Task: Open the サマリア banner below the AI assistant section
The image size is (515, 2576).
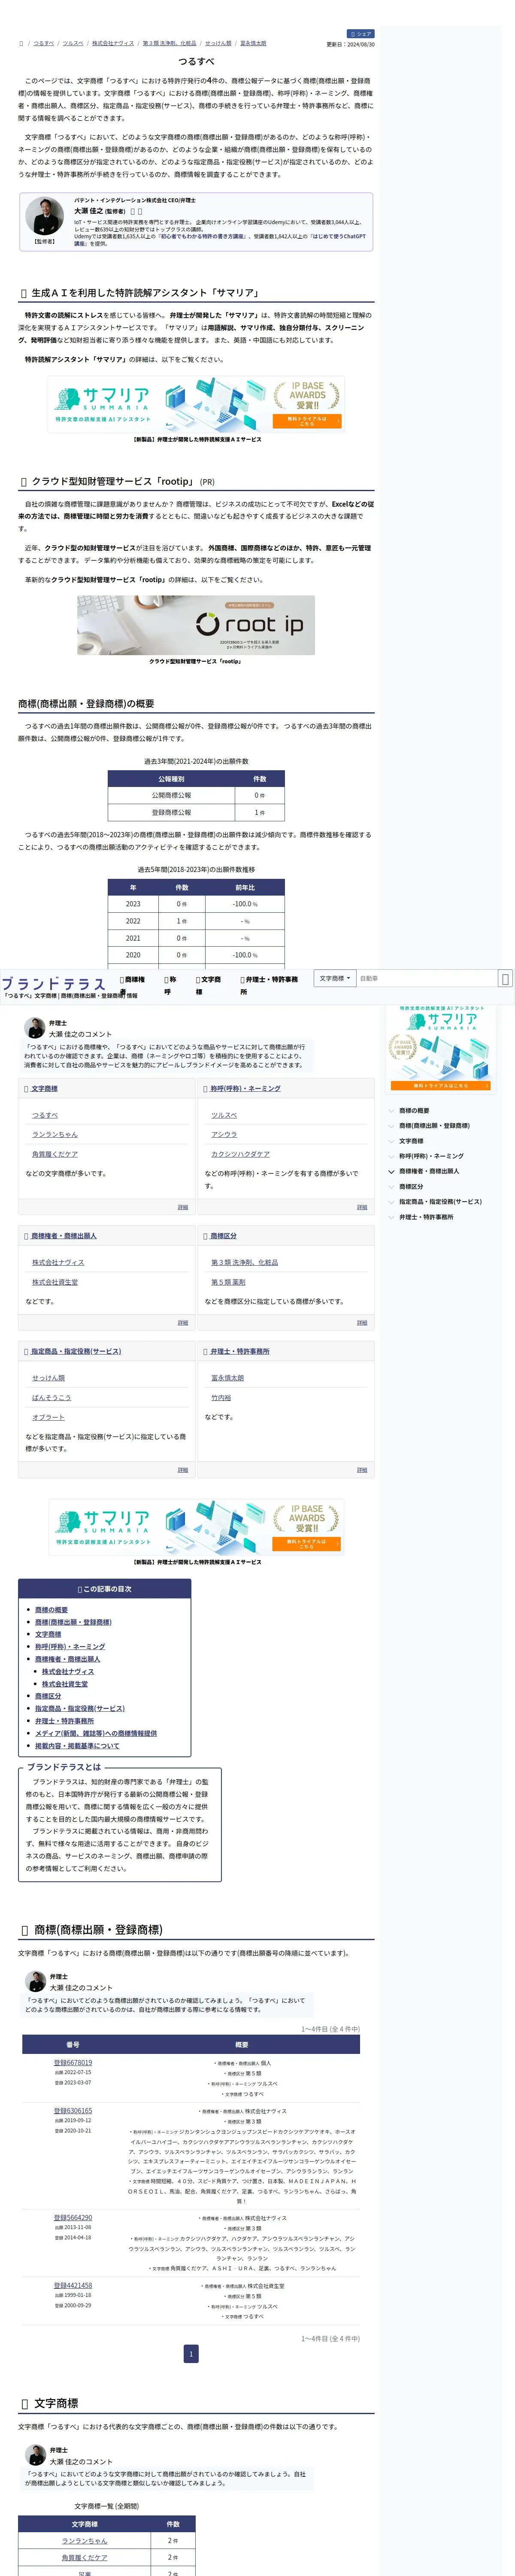Action: click(196, 403)
